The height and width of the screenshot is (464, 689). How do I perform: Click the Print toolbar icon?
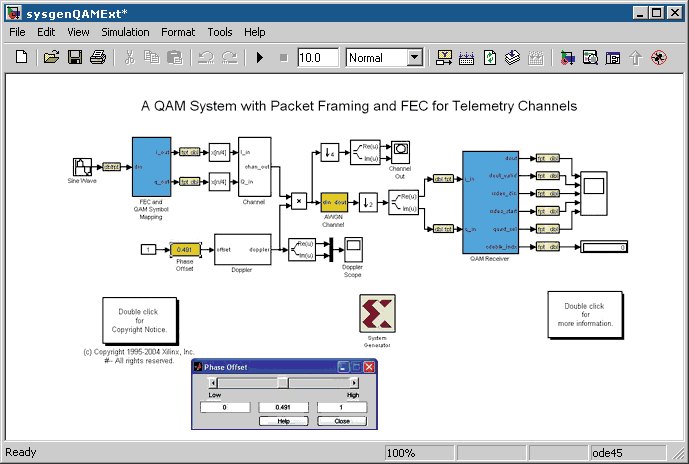coord(97,58)
